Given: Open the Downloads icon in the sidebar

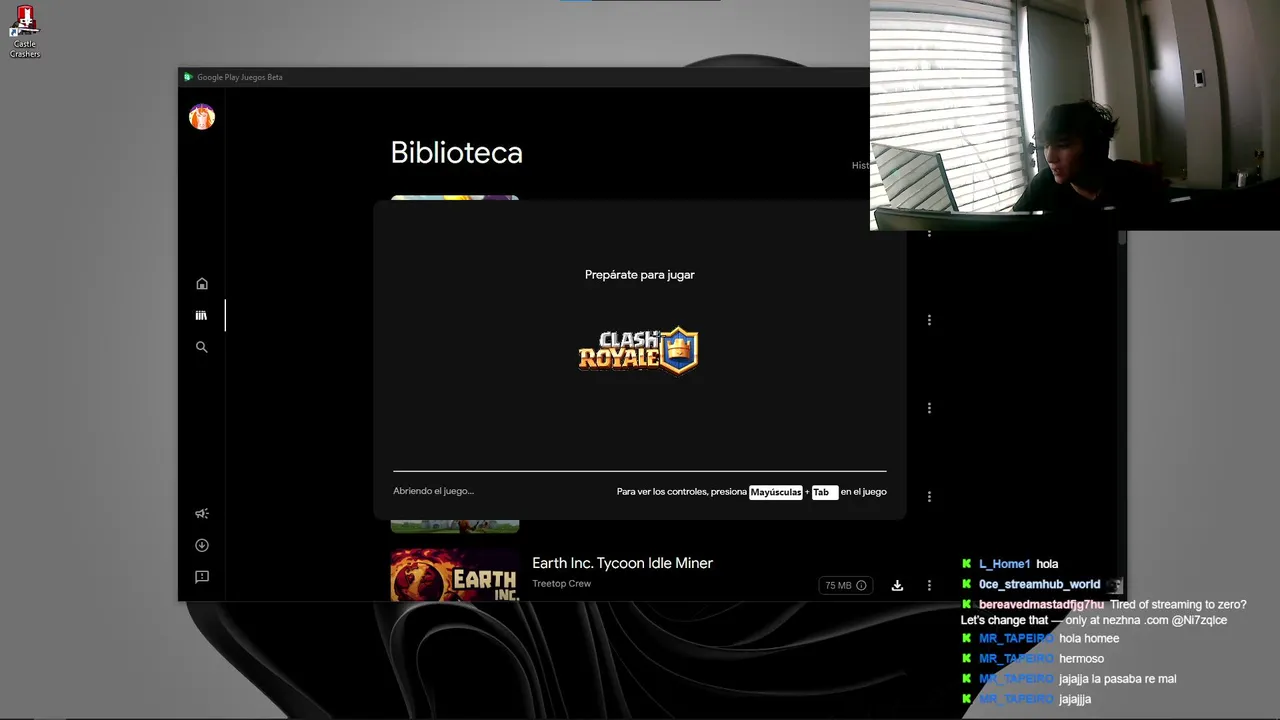Looking at the screenshot, I should pos(202,545).
